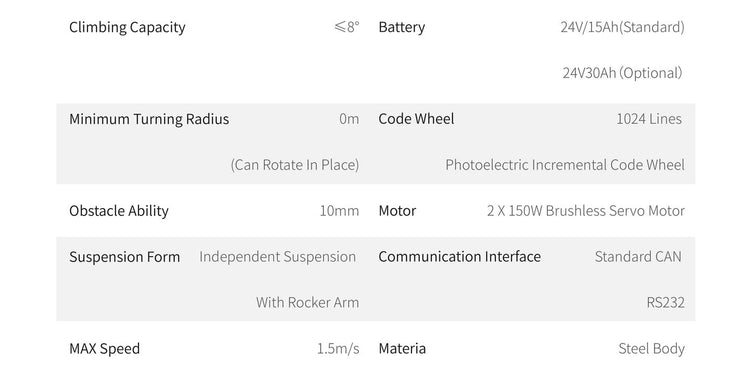Click the Minimum Turning Radius label
Image resolution: width=750 pixels, height=378 pixels.
tap(149, 120)
